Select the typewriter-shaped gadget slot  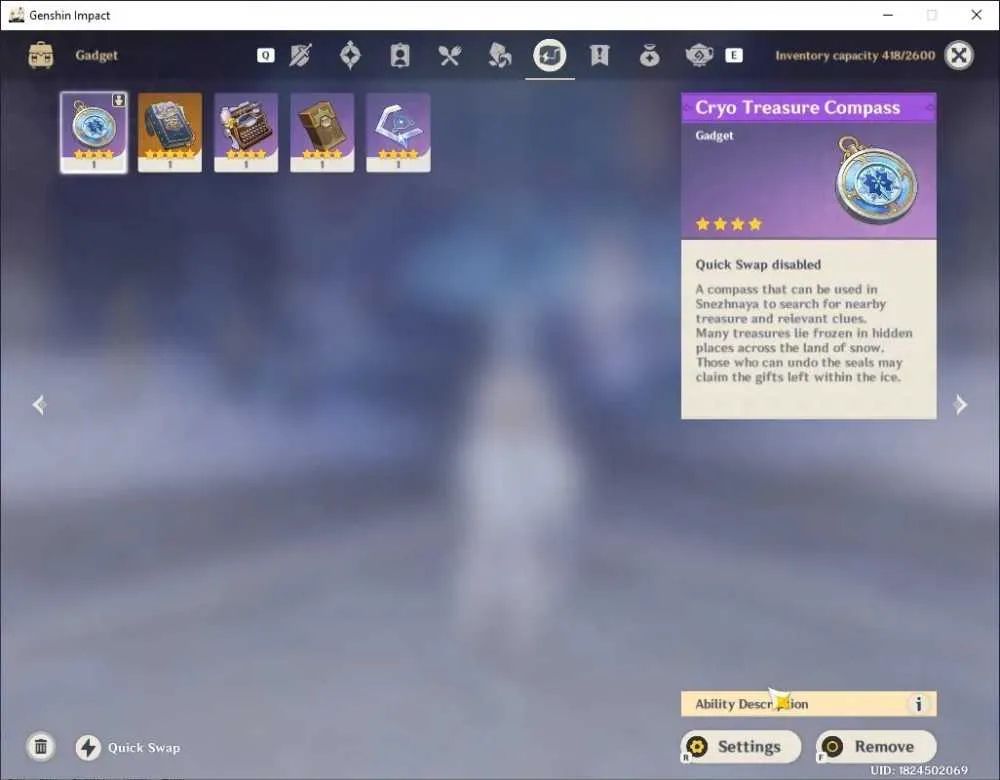click(246, 133)
